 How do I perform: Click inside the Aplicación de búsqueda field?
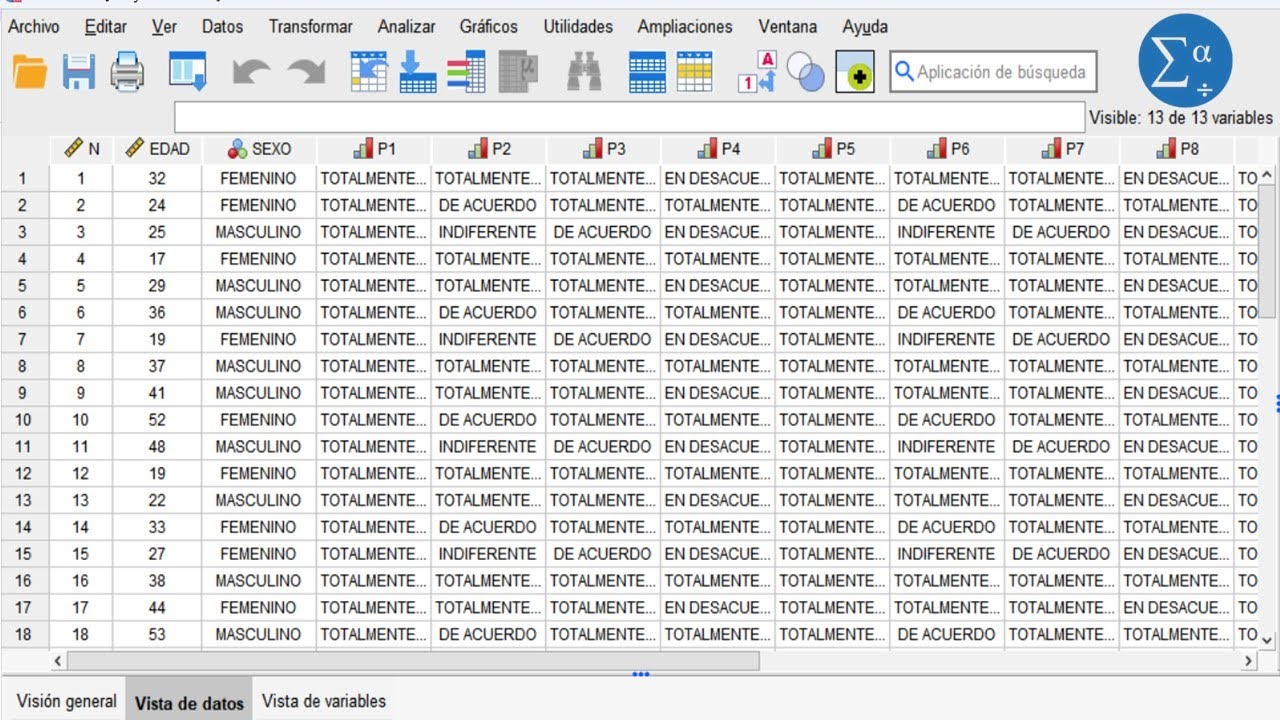point(993,72)
